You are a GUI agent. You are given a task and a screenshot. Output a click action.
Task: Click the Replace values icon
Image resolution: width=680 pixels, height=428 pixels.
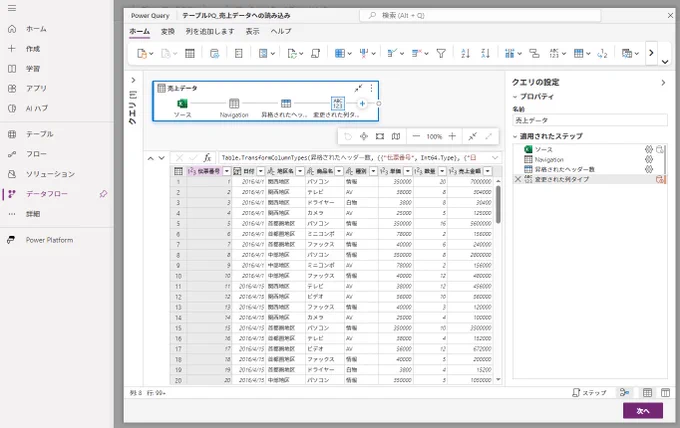602,53
